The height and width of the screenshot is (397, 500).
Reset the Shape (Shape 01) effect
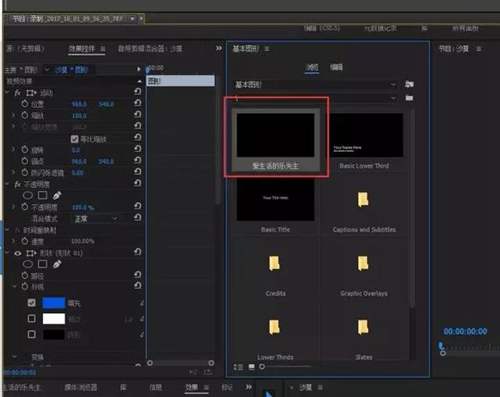138,252
